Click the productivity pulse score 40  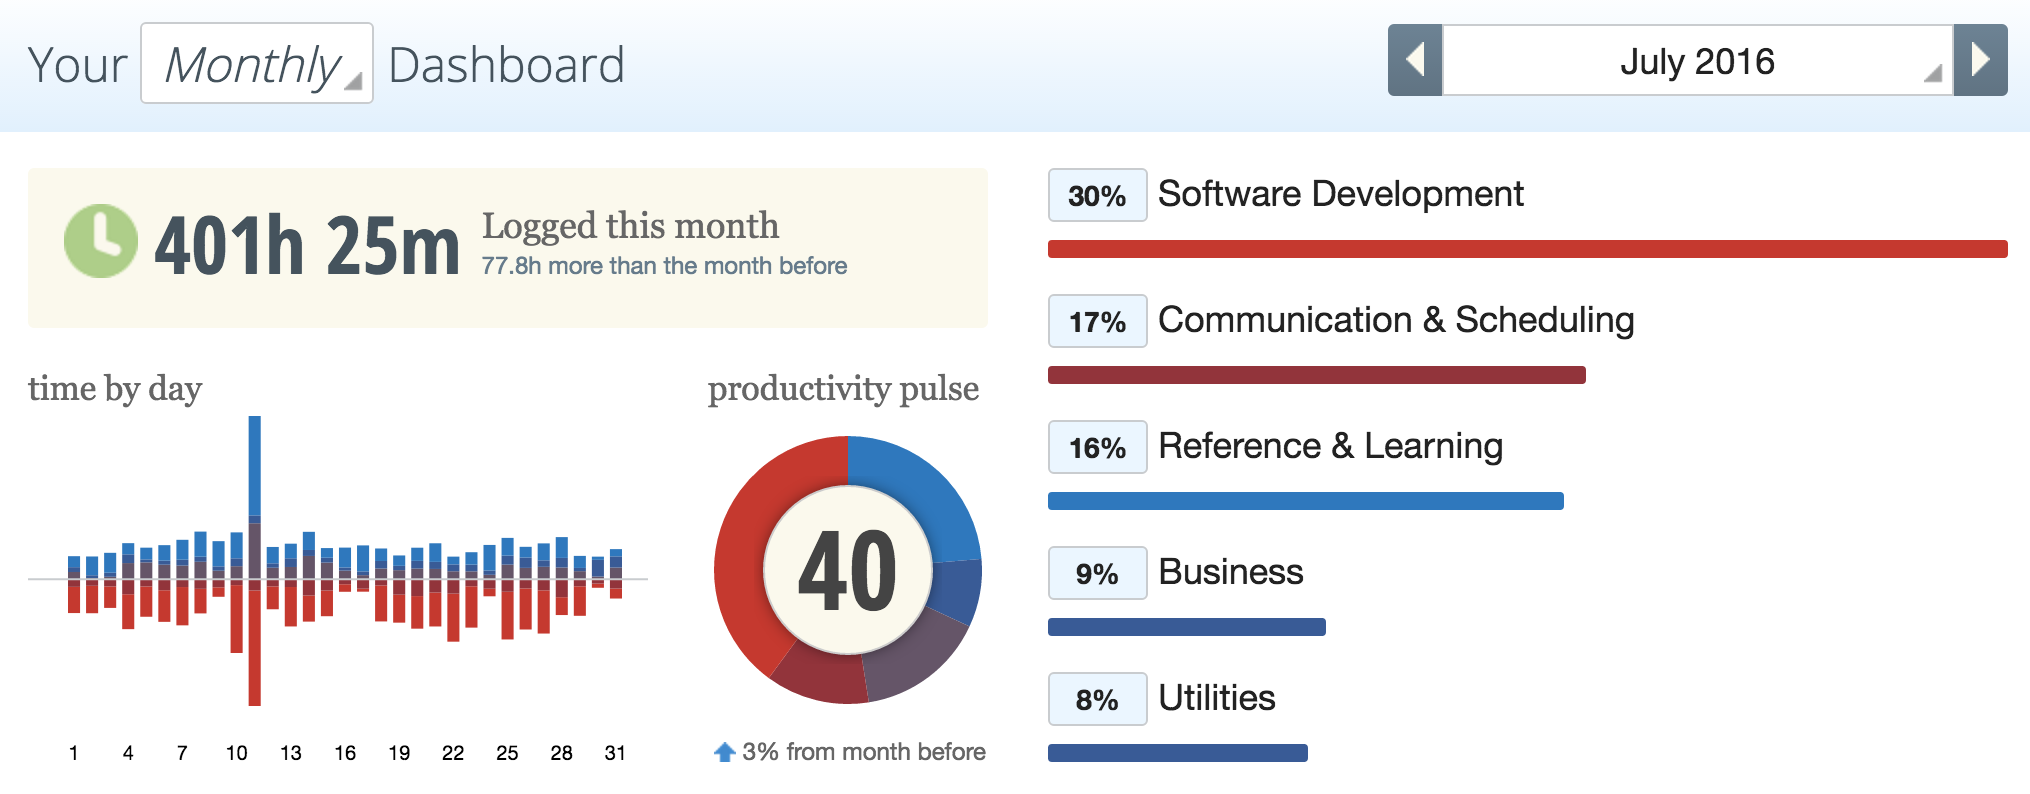(x=847, y=570)
